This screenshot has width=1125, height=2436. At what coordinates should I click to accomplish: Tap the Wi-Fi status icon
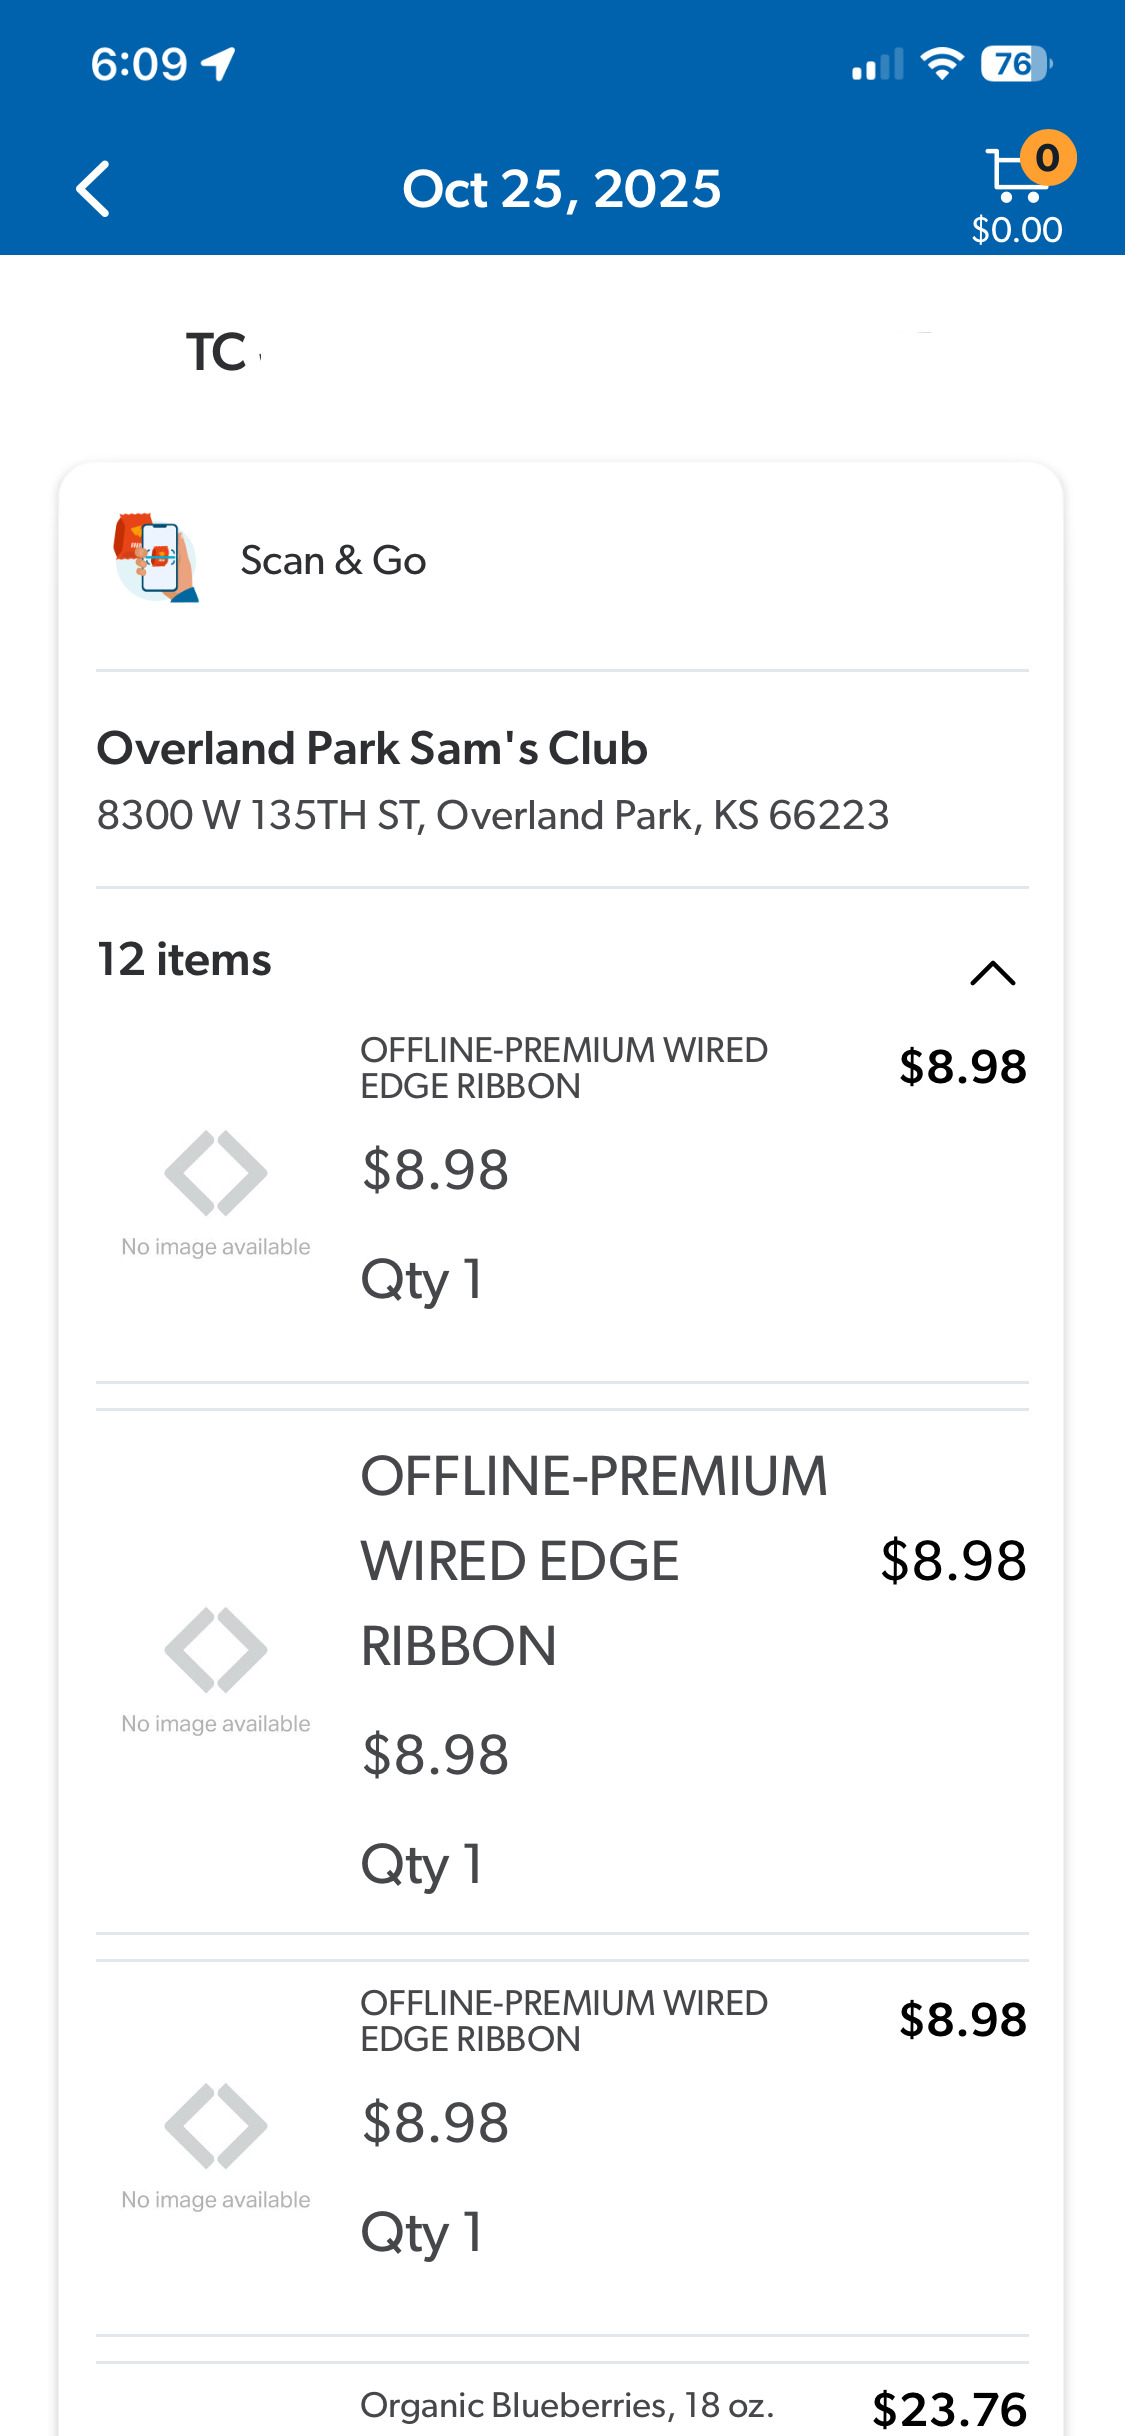941,65
